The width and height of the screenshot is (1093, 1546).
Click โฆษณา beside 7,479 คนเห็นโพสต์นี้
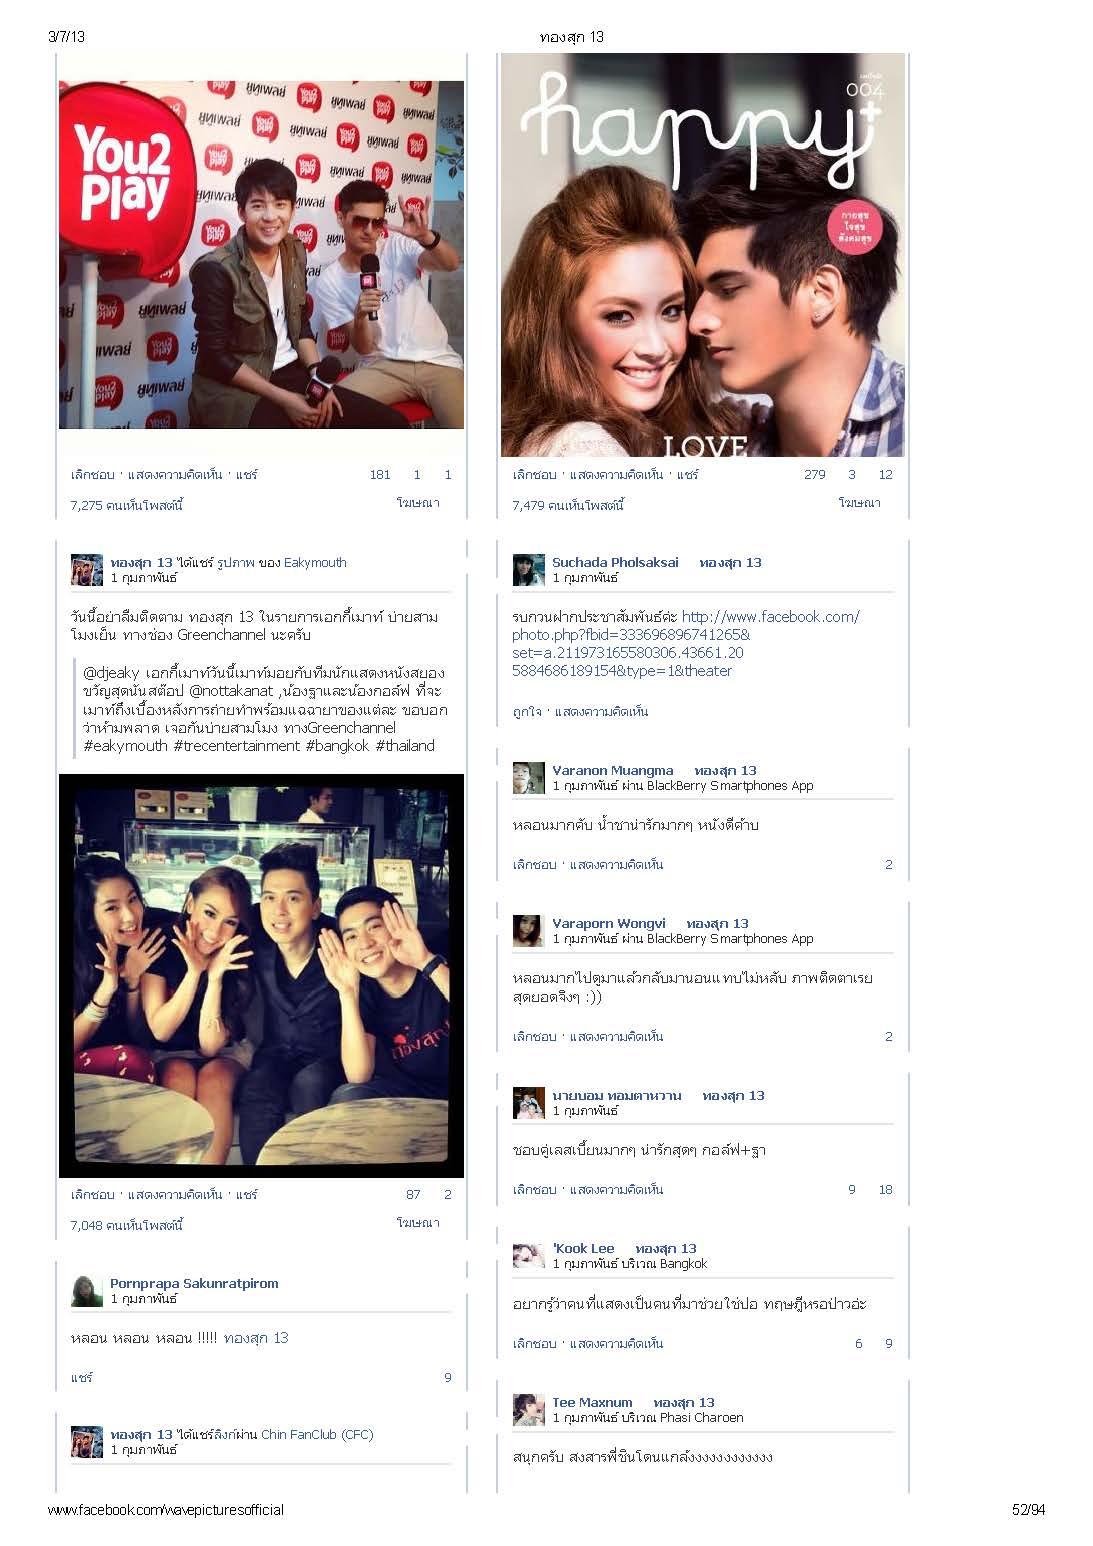click(860, 503)
